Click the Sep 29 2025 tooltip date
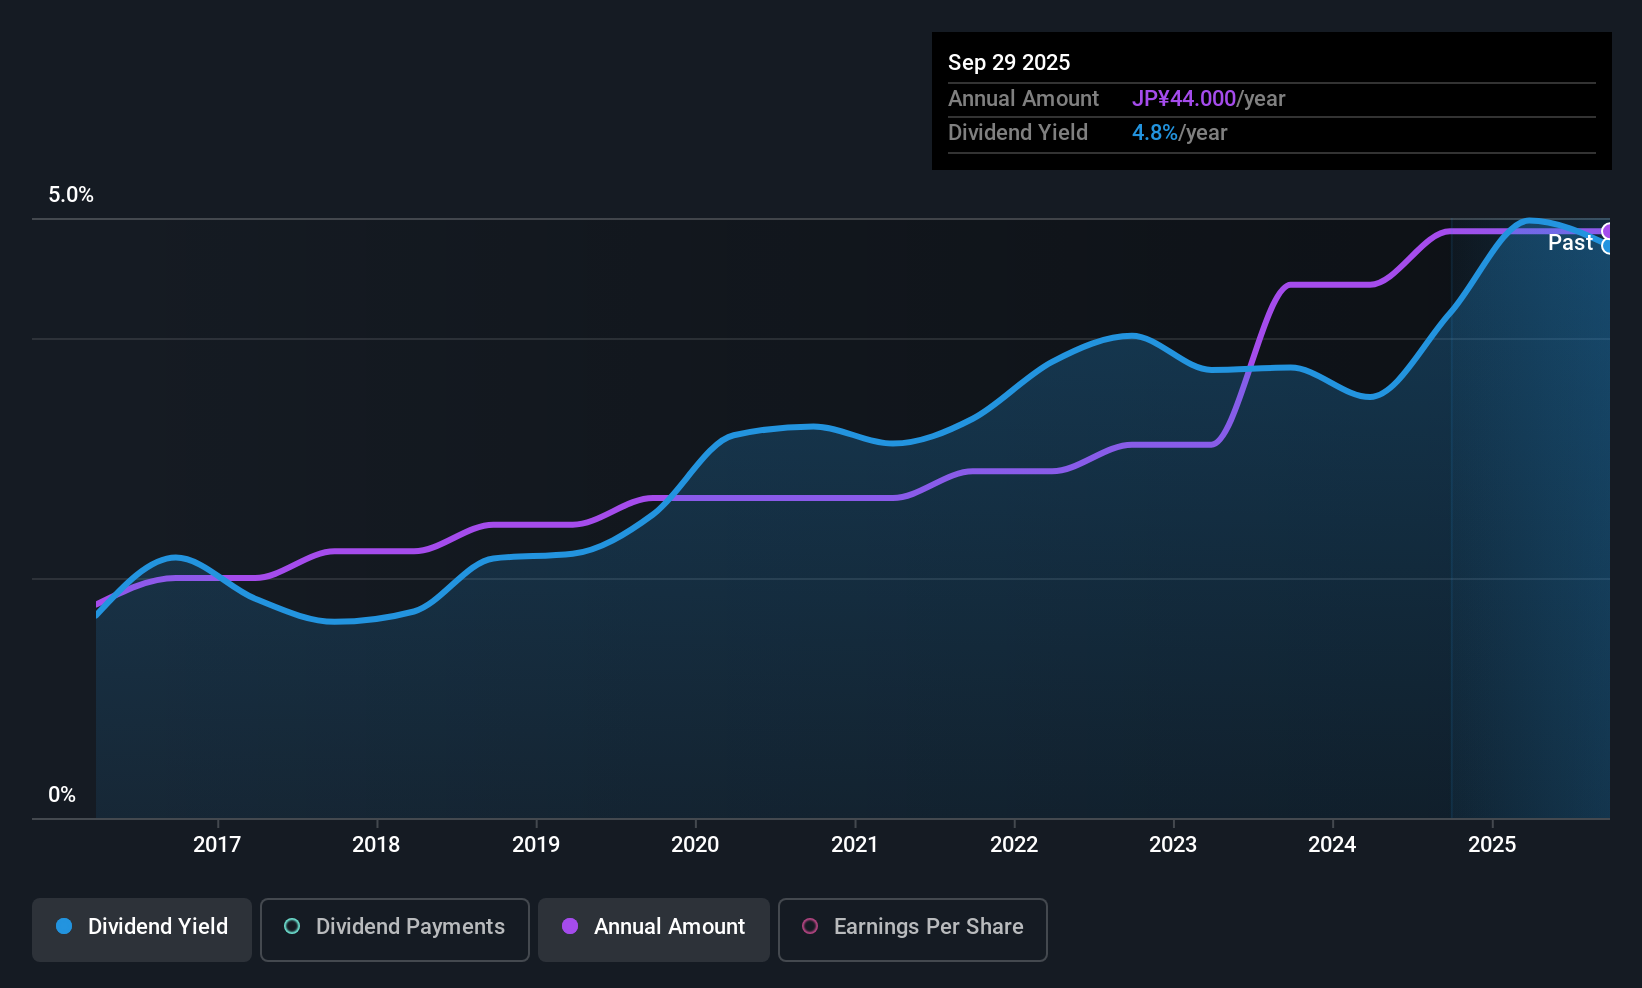 tap(1009, 63)
